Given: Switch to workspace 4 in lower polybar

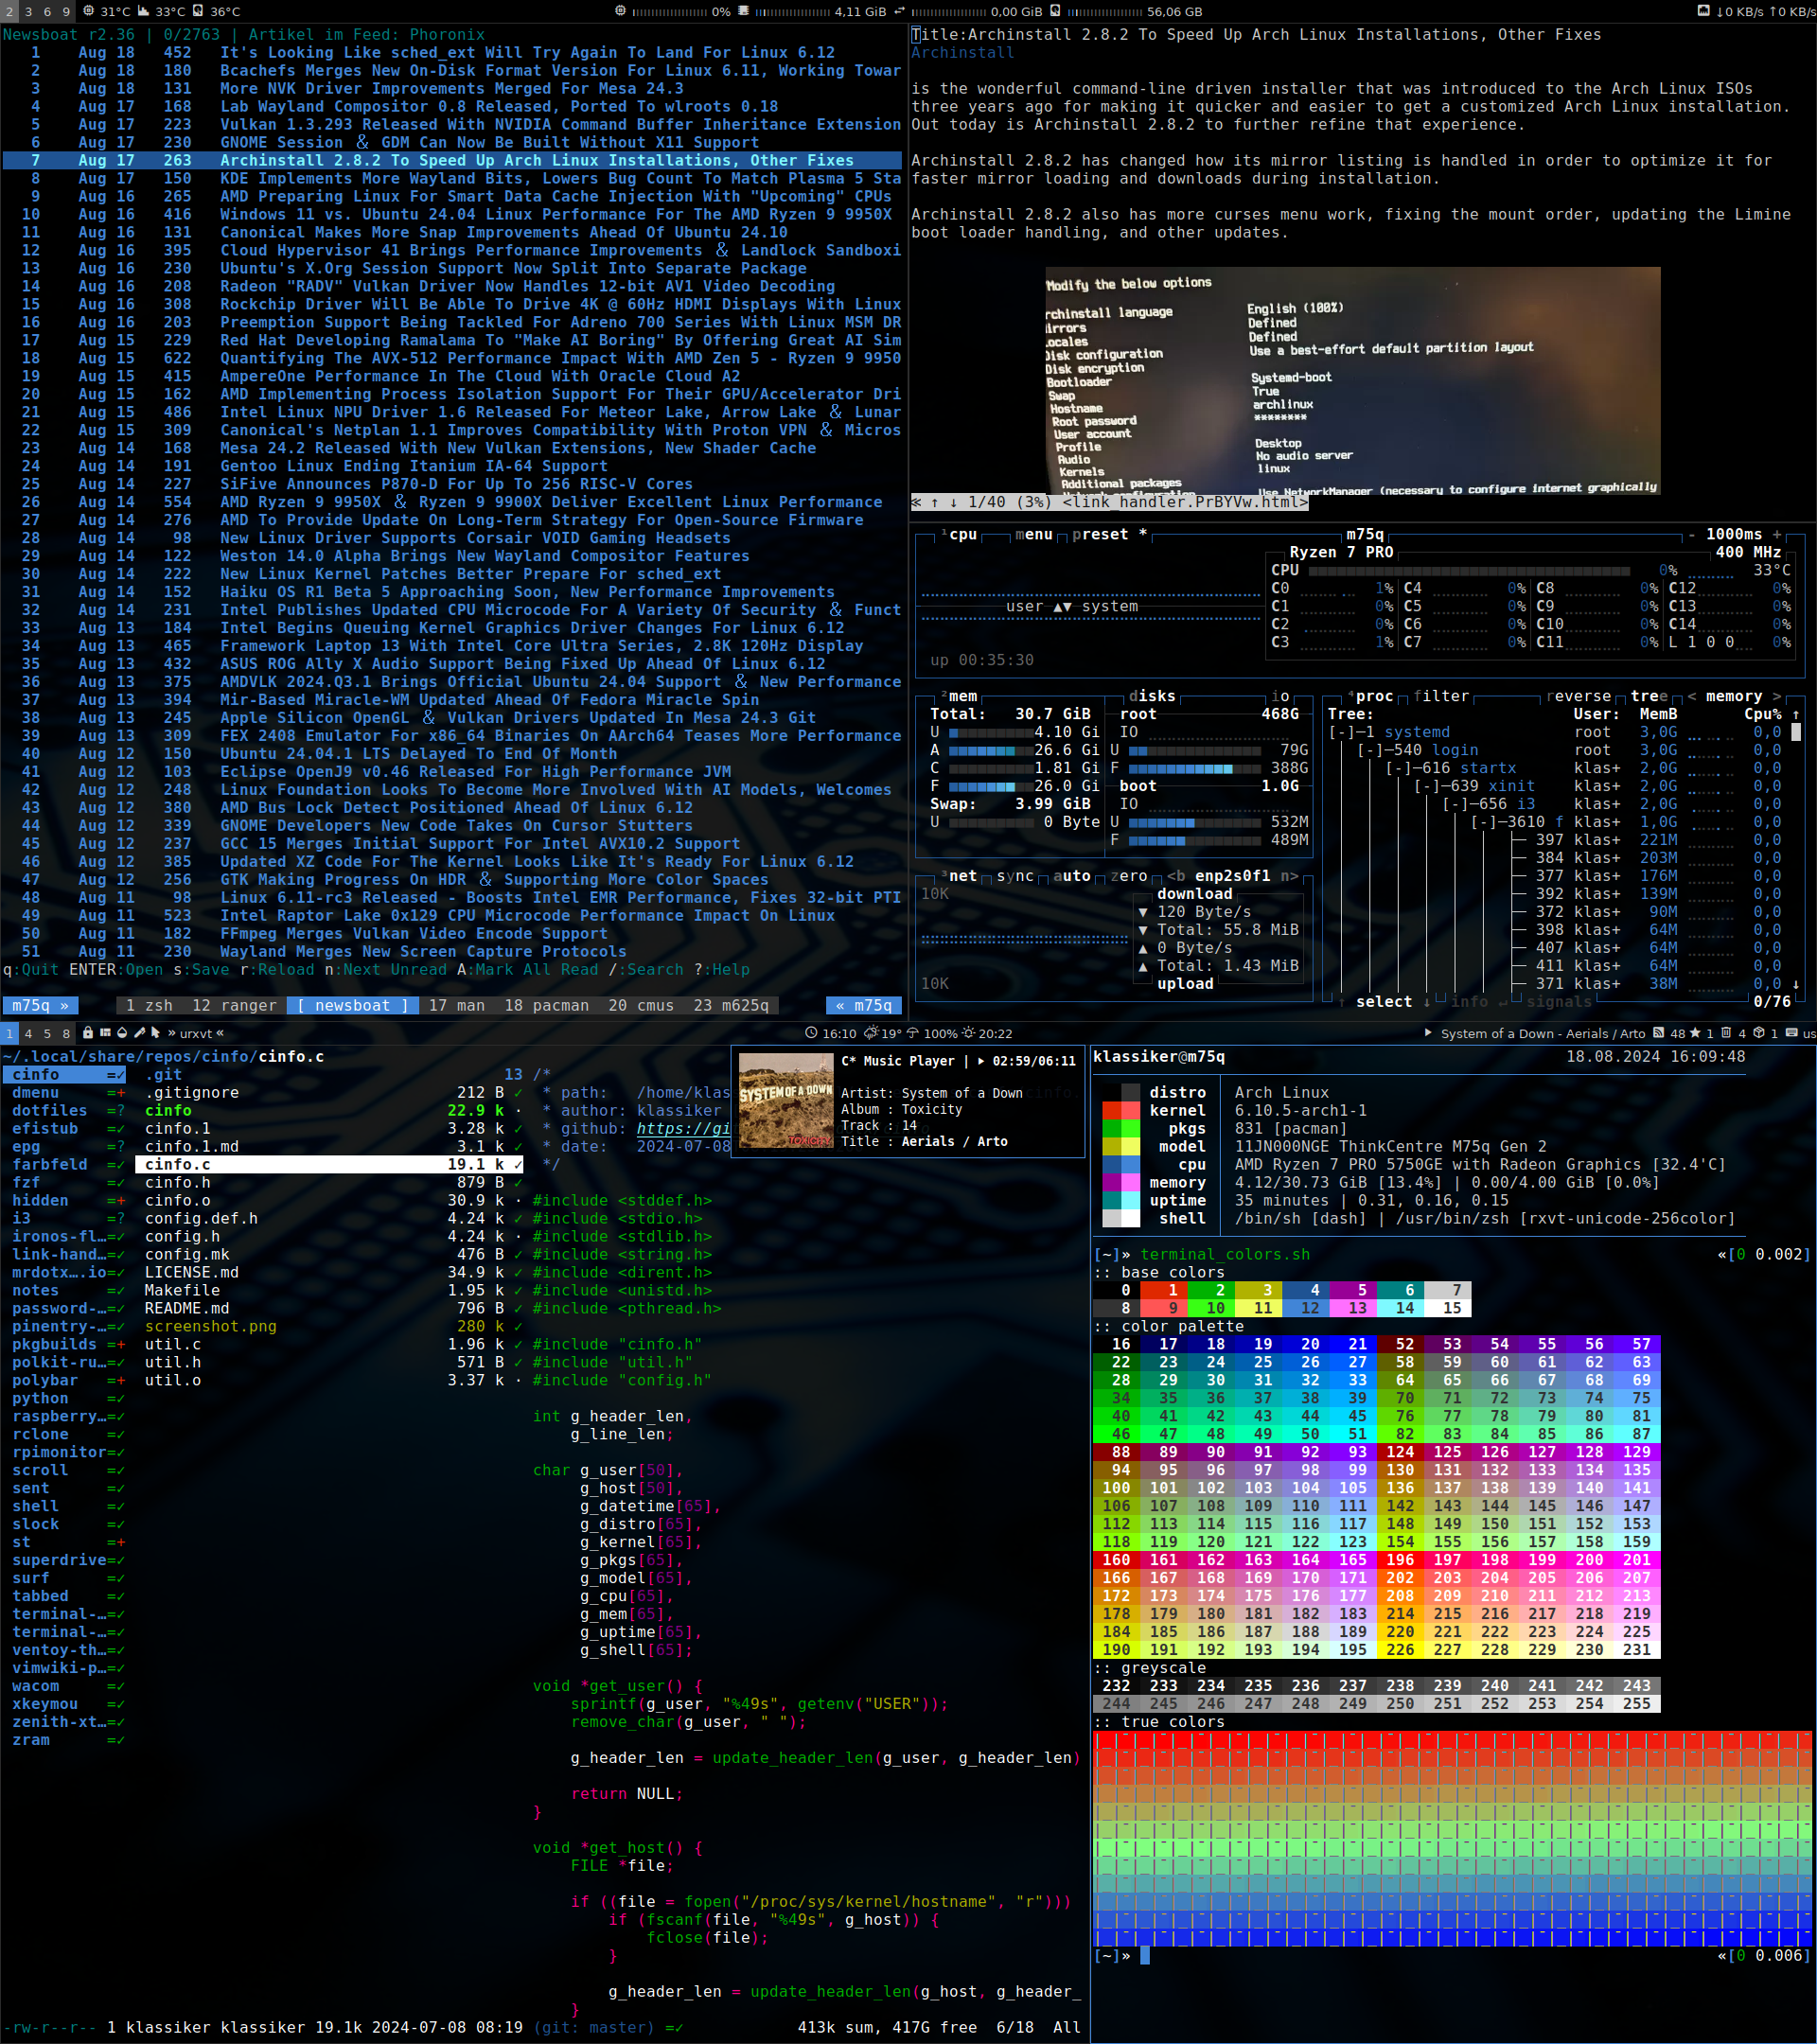Looking at the screenshot, I should coord(28,1033).
